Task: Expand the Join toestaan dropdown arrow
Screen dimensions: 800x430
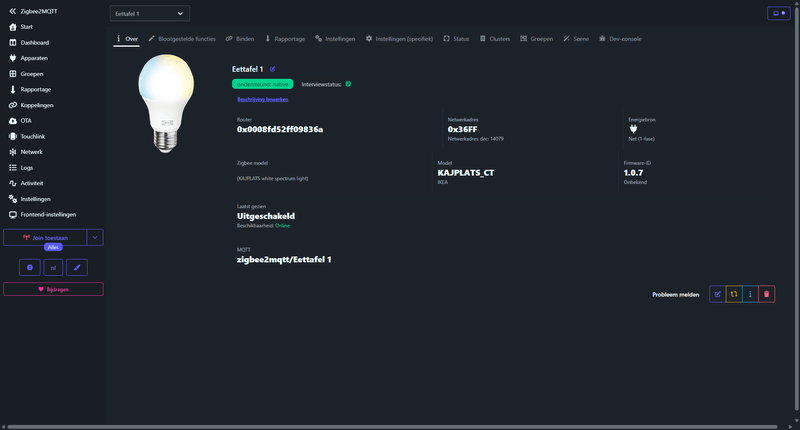Action: (95, 238)
